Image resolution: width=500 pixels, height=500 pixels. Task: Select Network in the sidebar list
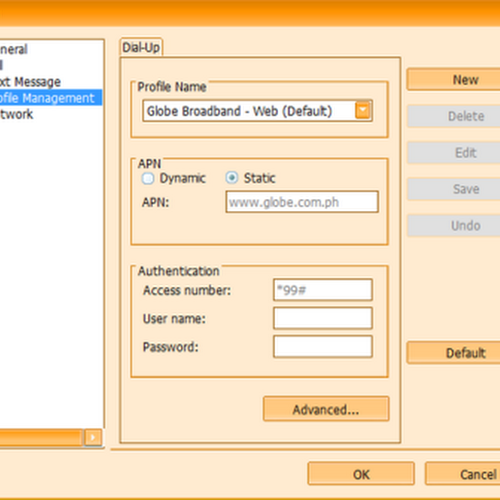[16, 114]
